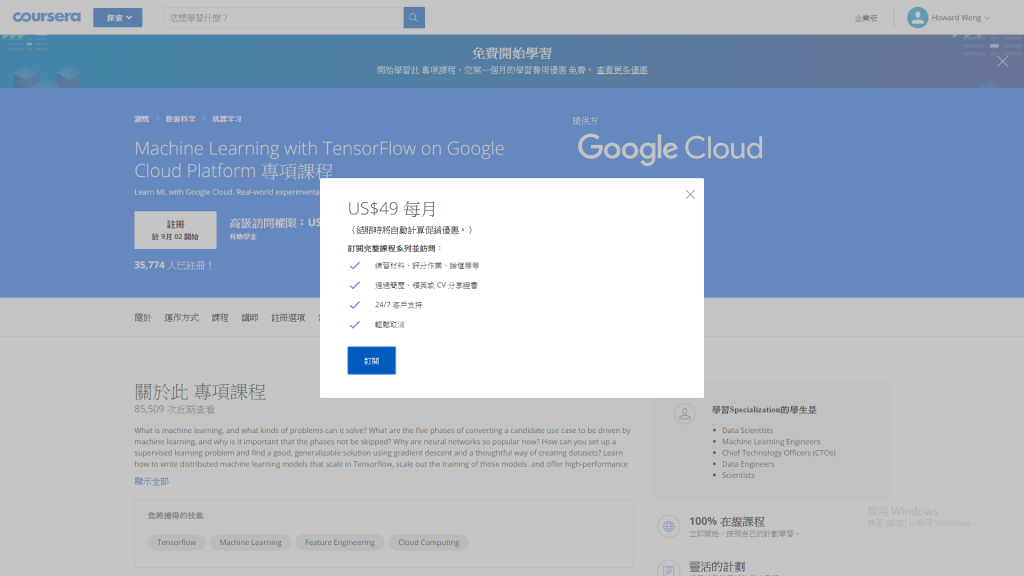Focus the course search input field
Image resolution: width=1024 pixels, height=576 pixels.
point(283,18)
